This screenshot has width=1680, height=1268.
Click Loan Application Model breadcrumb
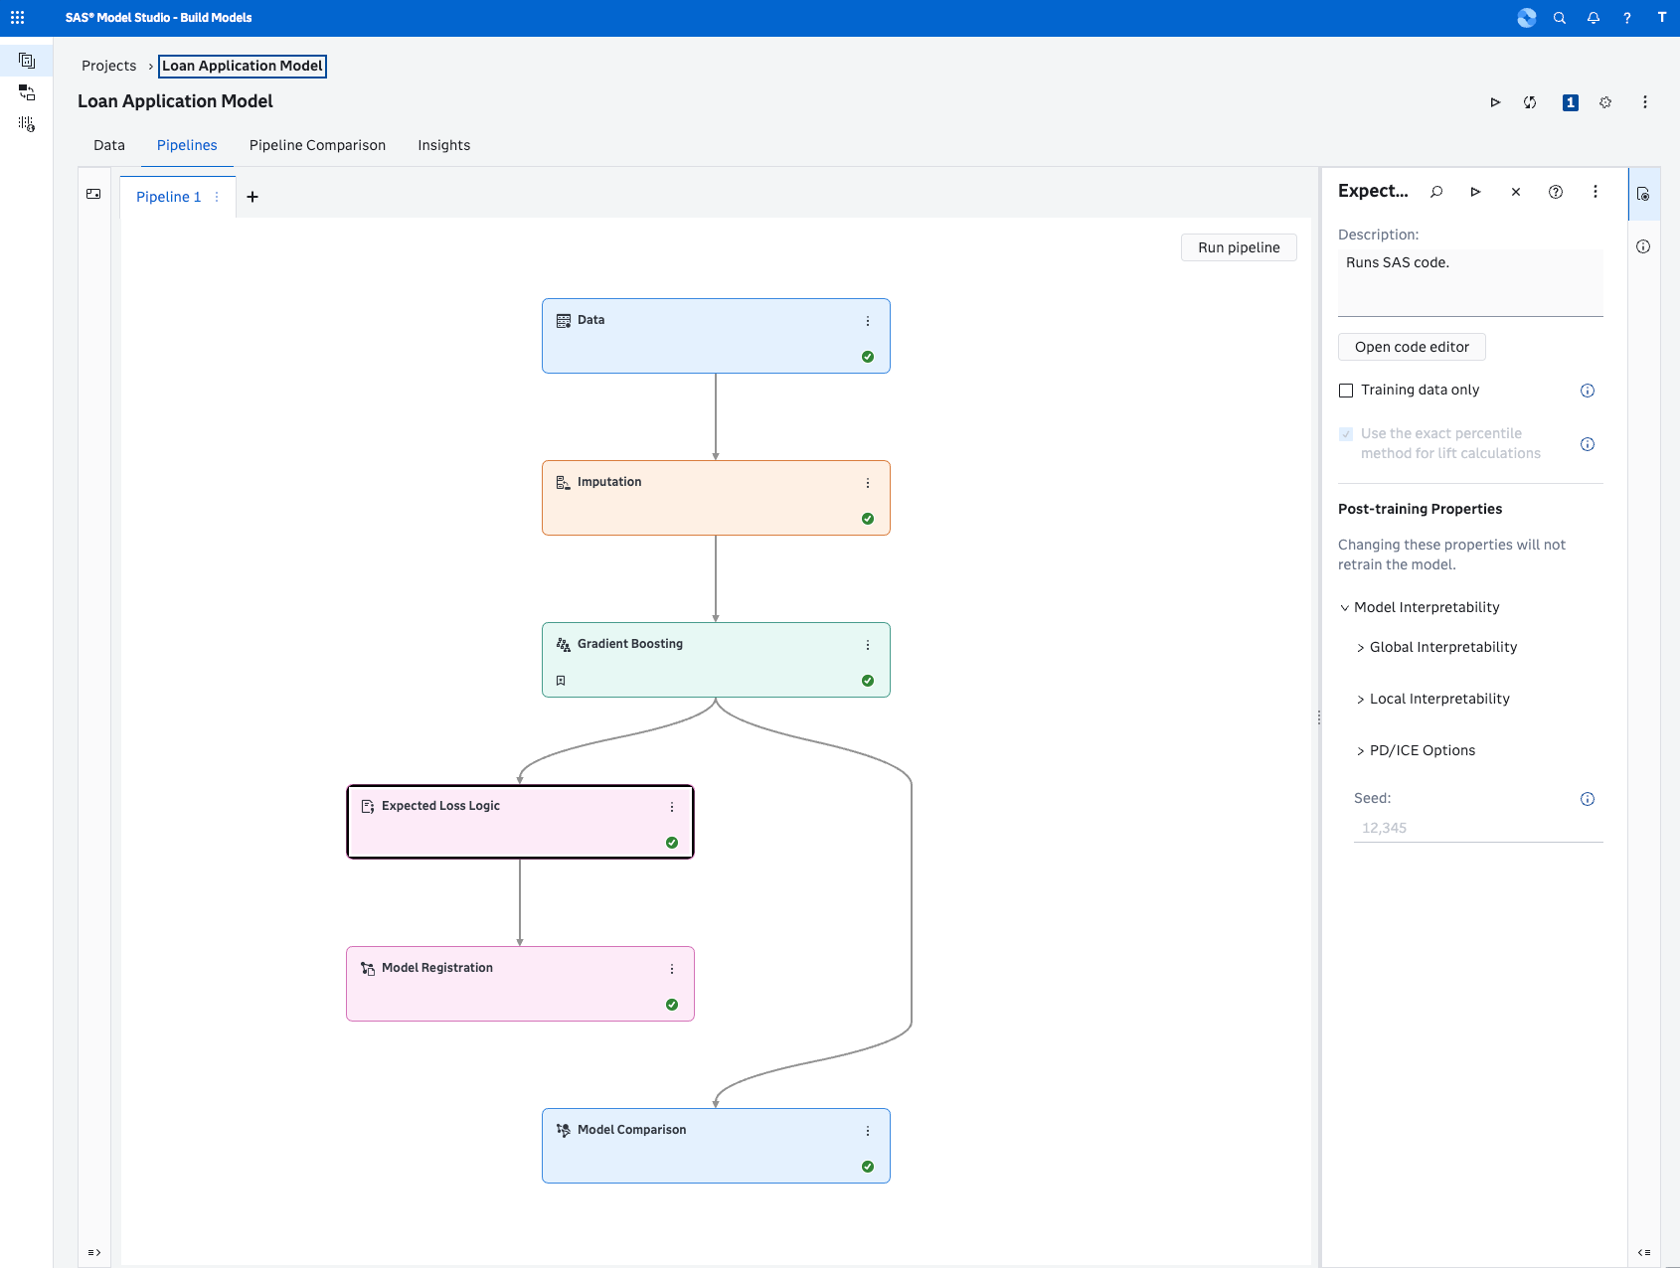tap(242, 66)
